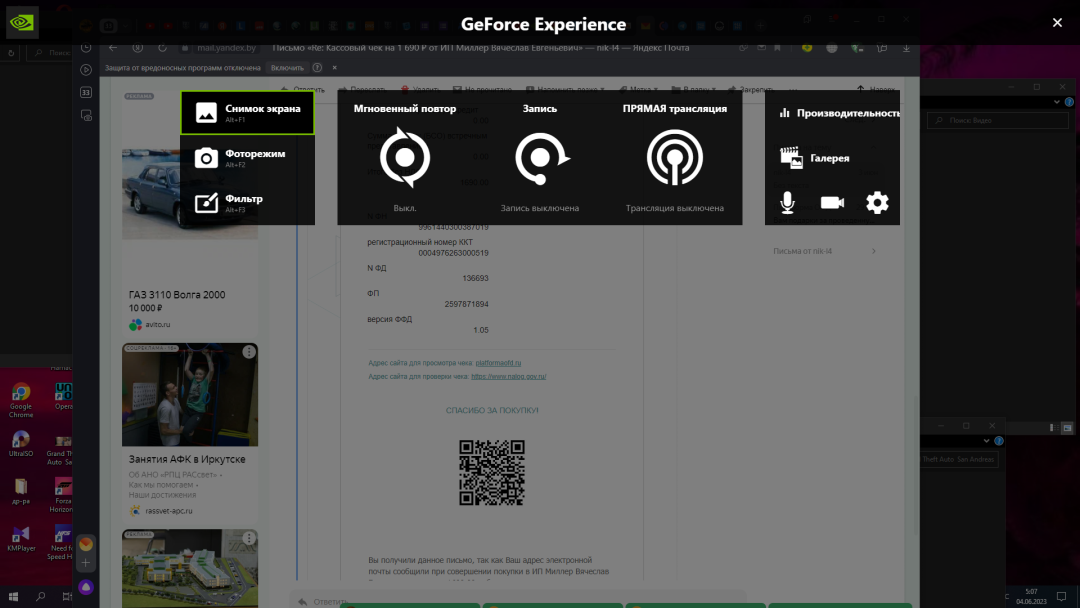Go back in Yandex browser
Screen dimensions: 1080x608
113,48
